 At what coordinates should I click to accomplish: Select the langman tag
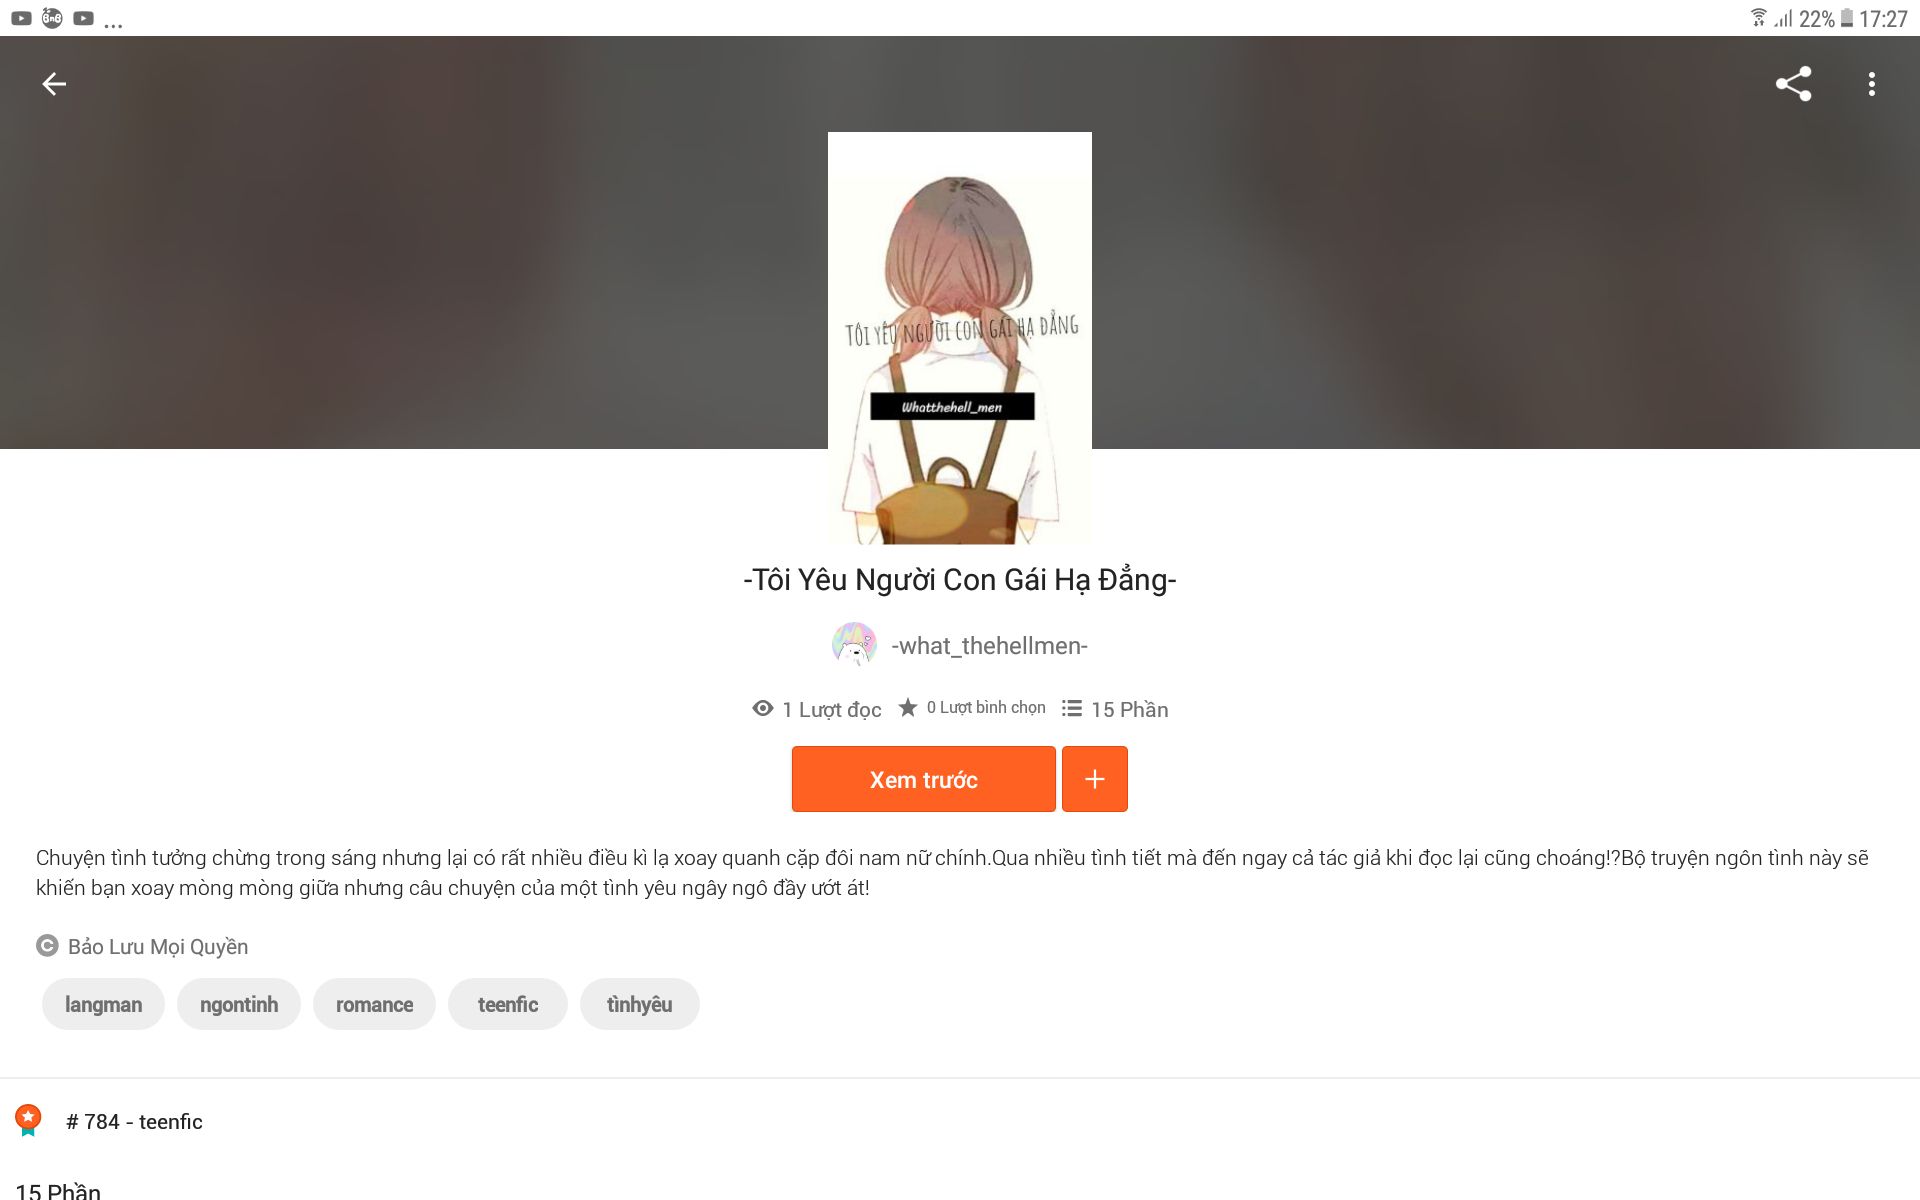pos(103,1004)
